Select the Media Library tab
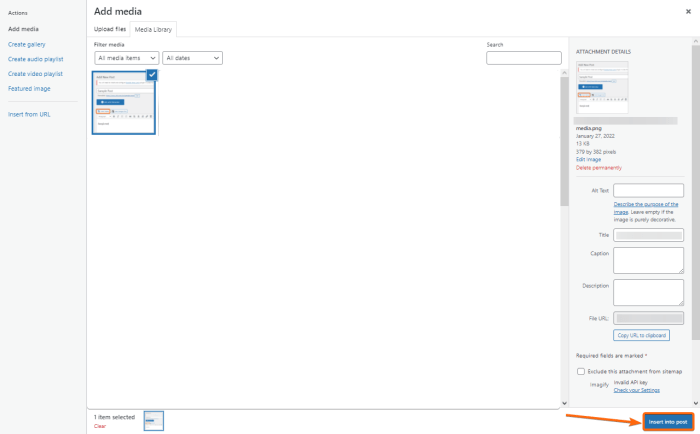Image resolution: width=700 pixels, height=434 pixels. coord(152,30)
